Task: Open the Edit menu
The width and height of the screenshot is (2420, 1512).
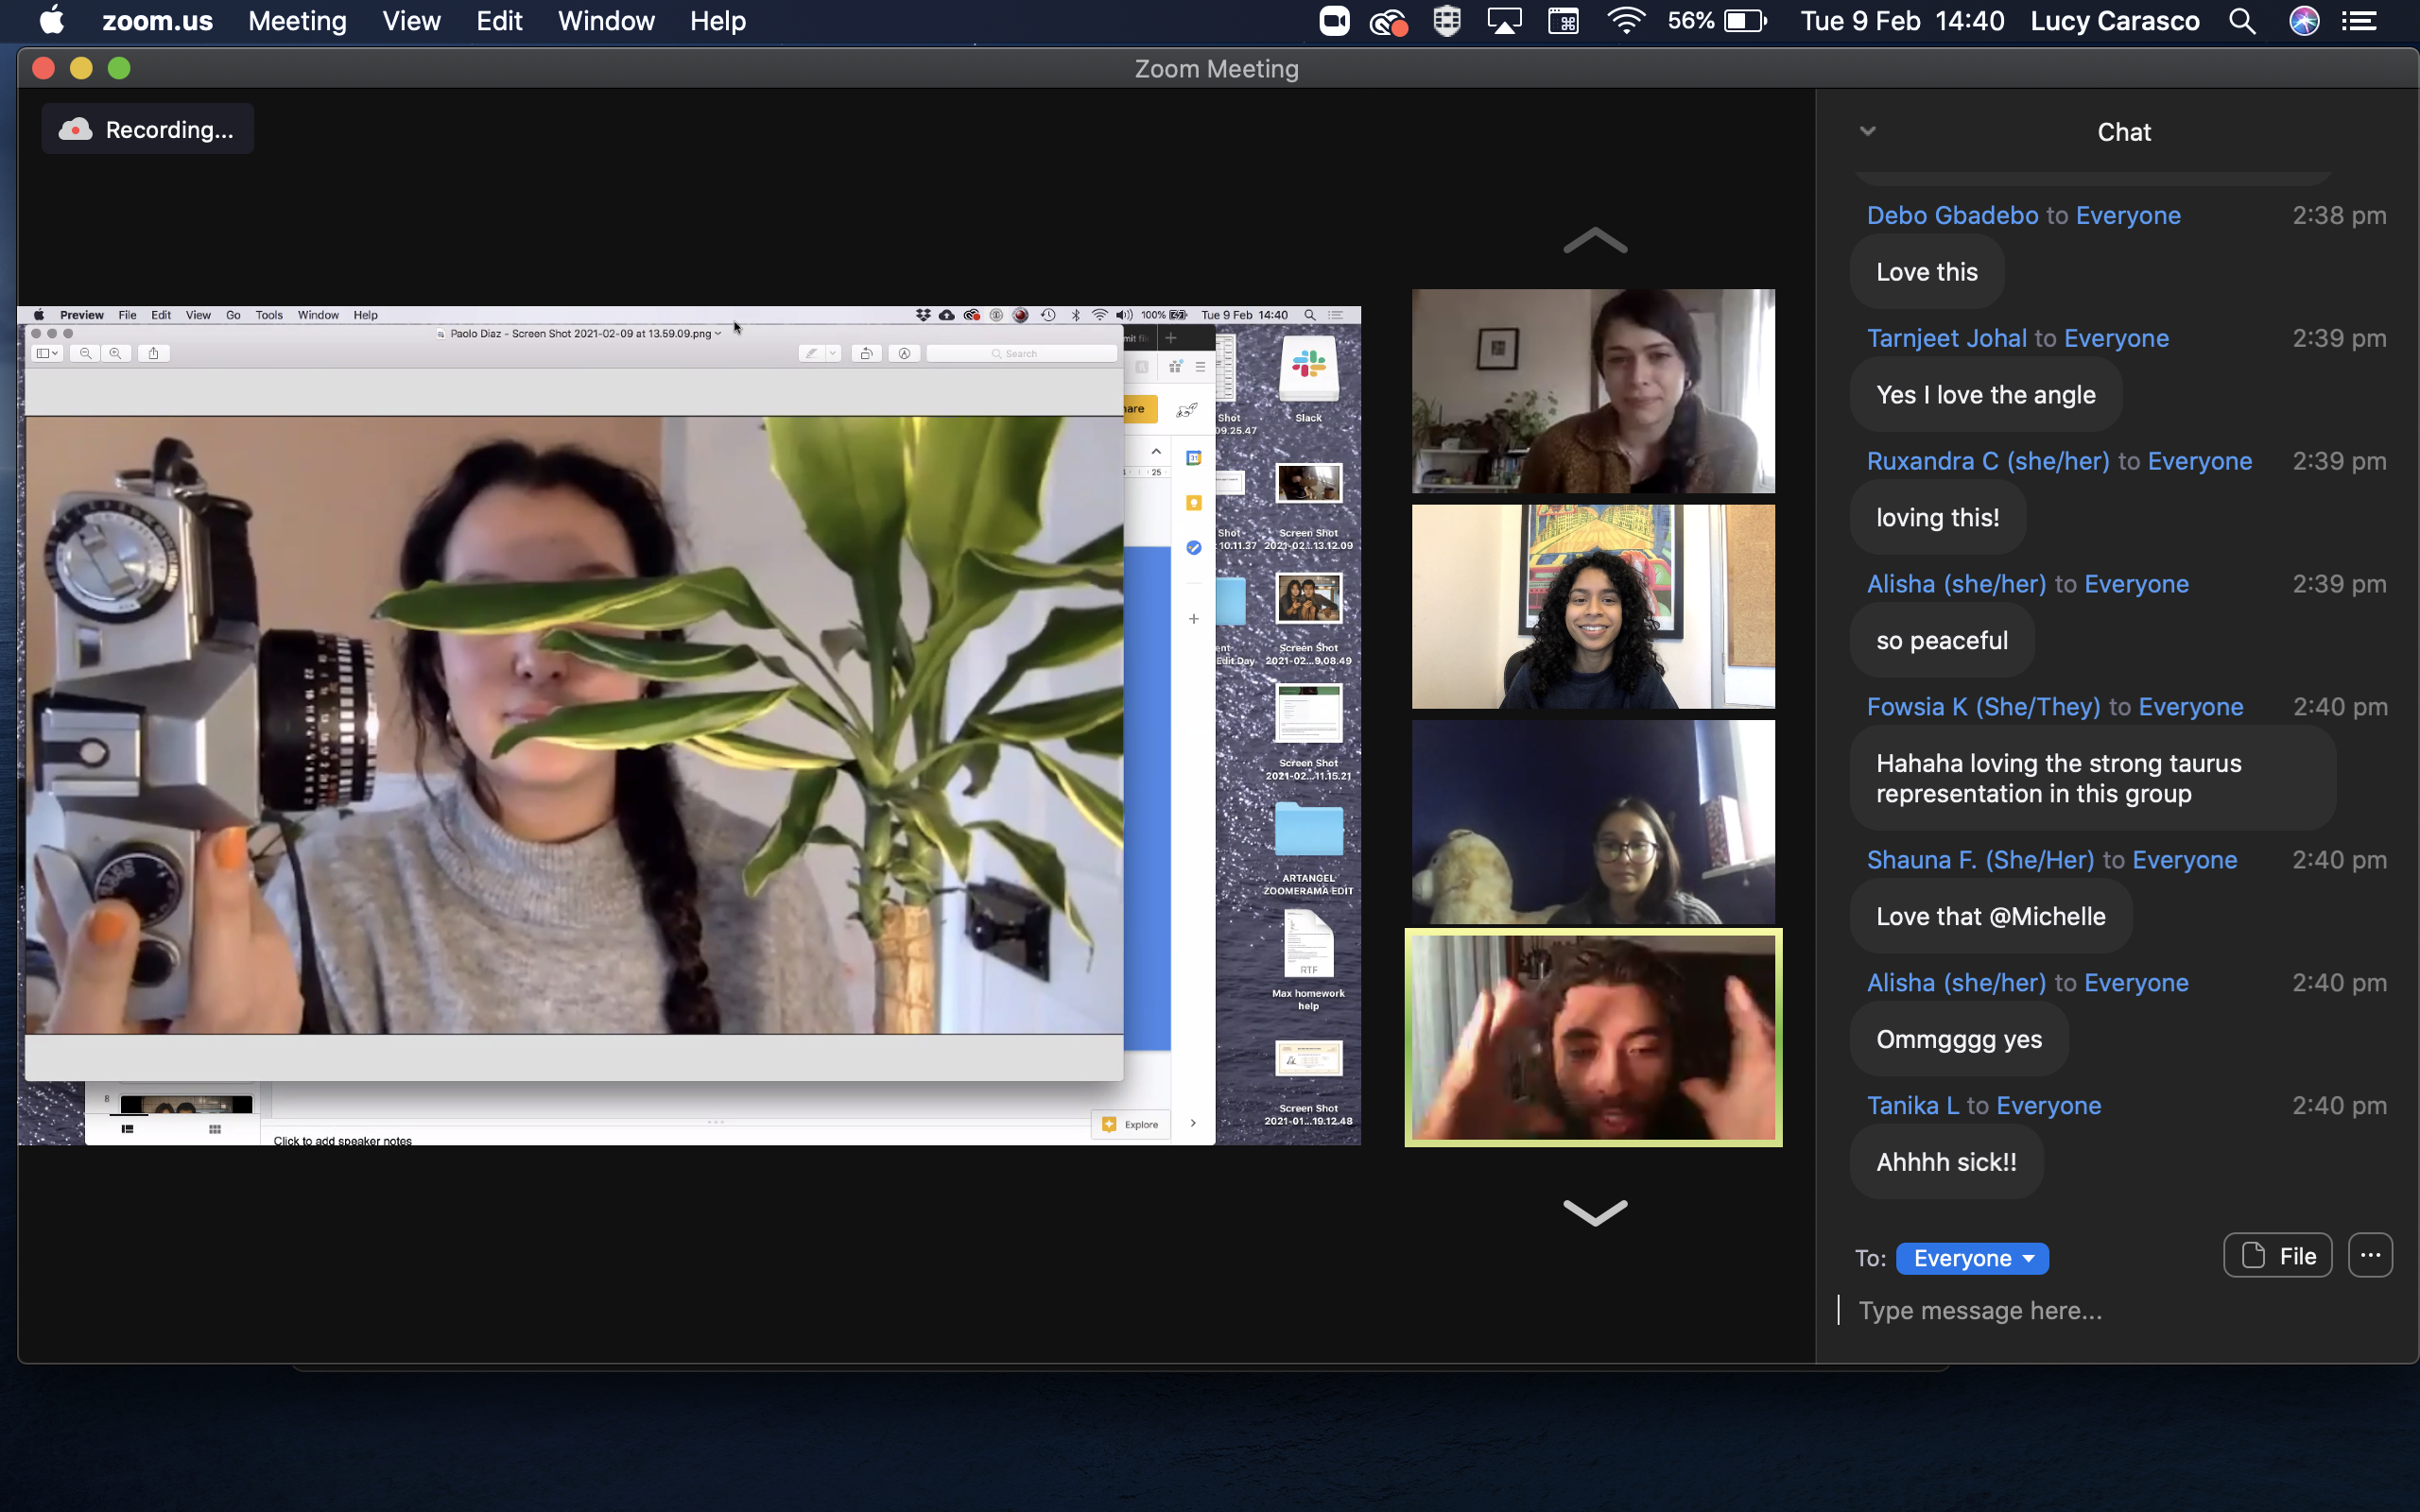Action: [x=499, y=21]
